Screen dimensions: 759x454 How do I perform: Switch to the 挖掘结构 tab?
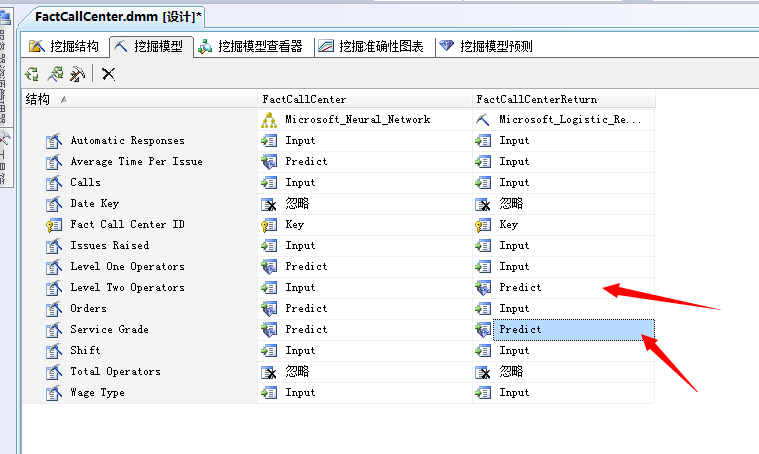[x=63, y=46]
